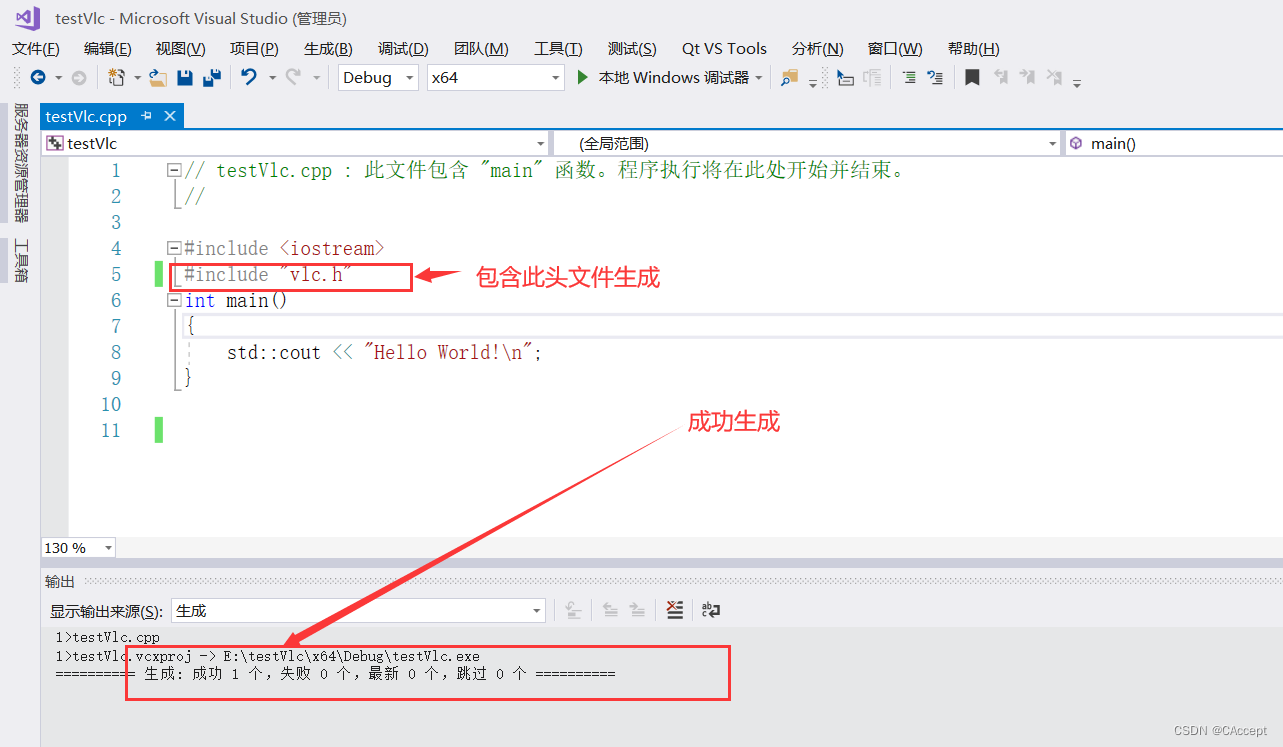Image resolution: width=1283 pixels, height=747 pixels.
Task: Open the 测试(S) menu
Action: [632, 48]
